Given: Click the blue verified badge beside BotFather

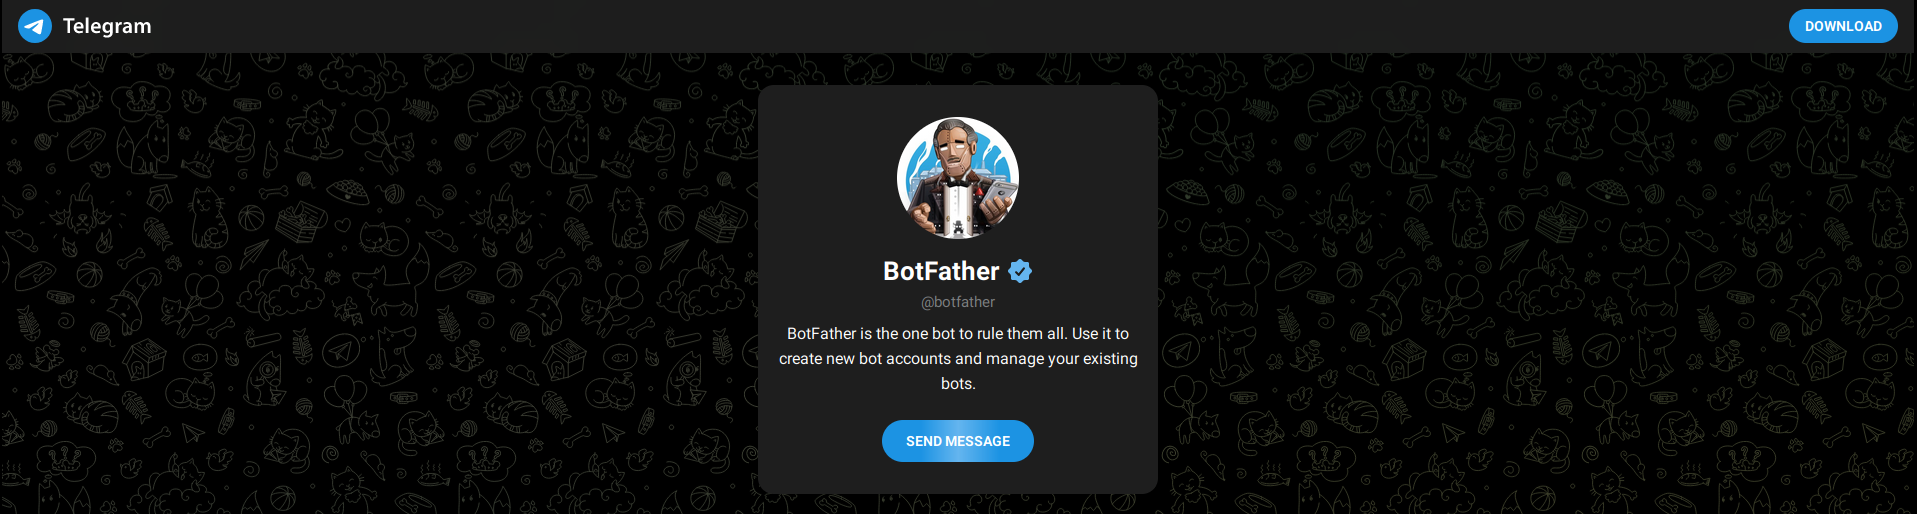Looking at the screenshot, I should point(1020,271).
